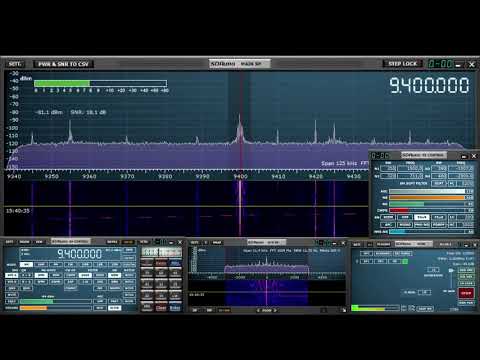This screenshot has width=480, height=360.
Task: Click DEL VRX in the Main window
Action: tap(466, 277)
